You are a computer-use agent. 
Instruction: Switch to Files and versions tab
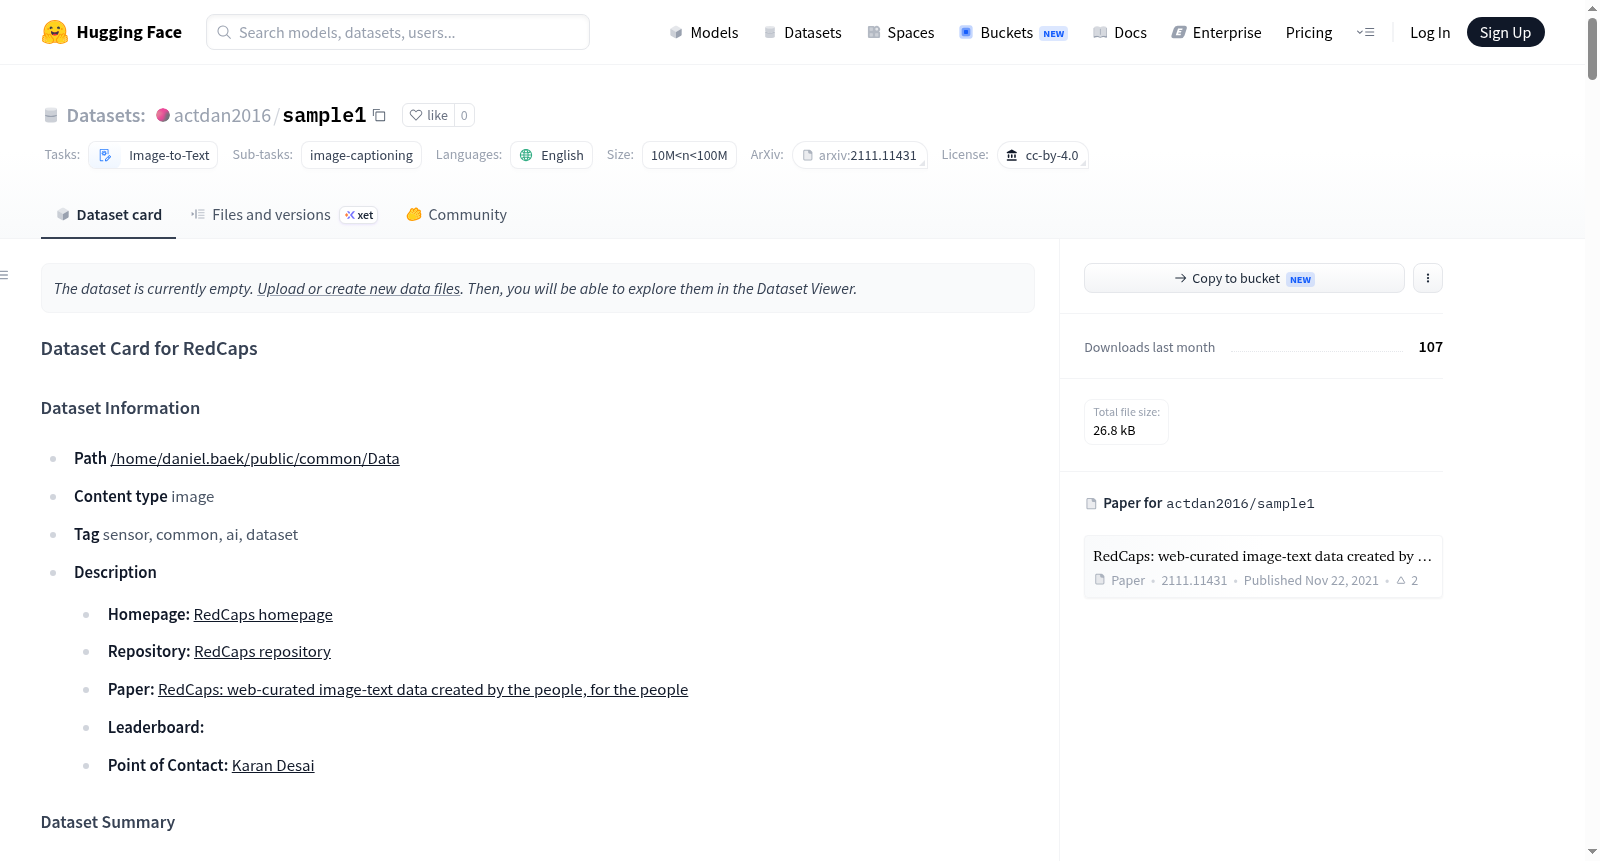tap(284, 215)
